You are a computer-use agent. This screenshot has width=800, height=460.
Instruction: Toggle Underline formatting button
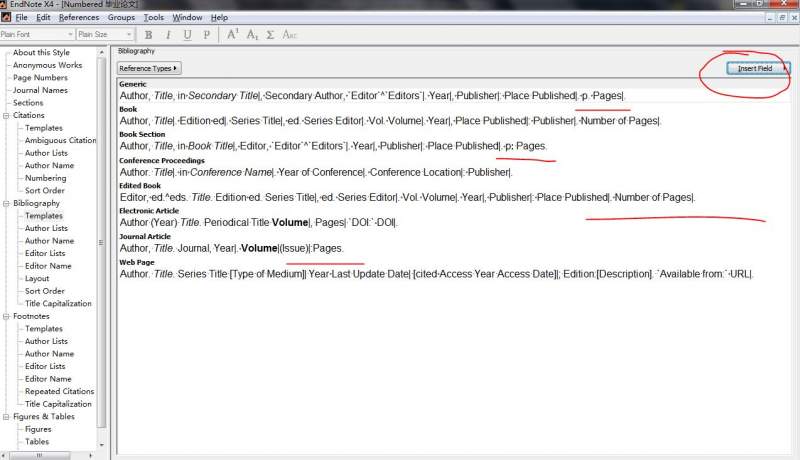tap(187, 35)
